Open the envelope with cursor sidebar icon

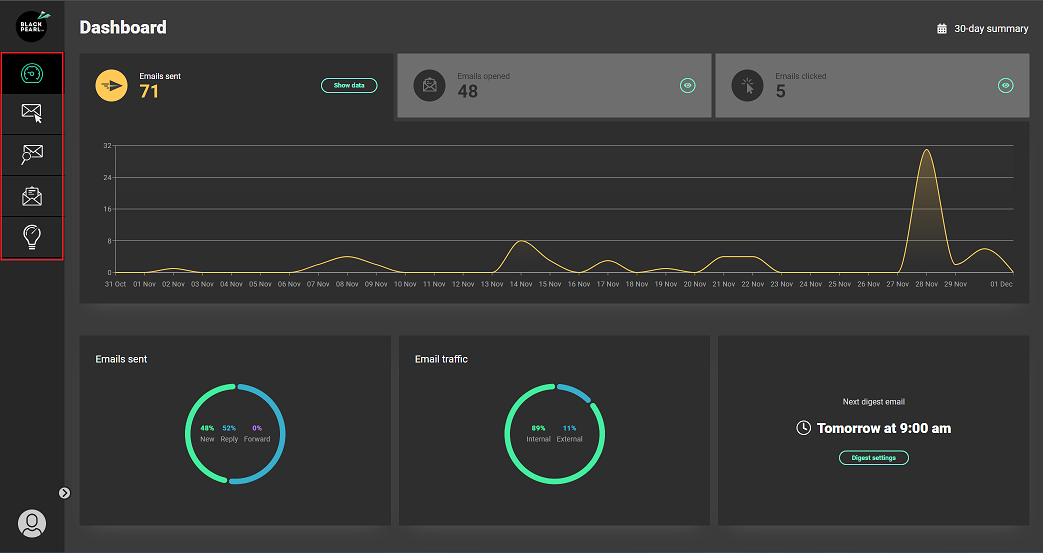point(32,114)
